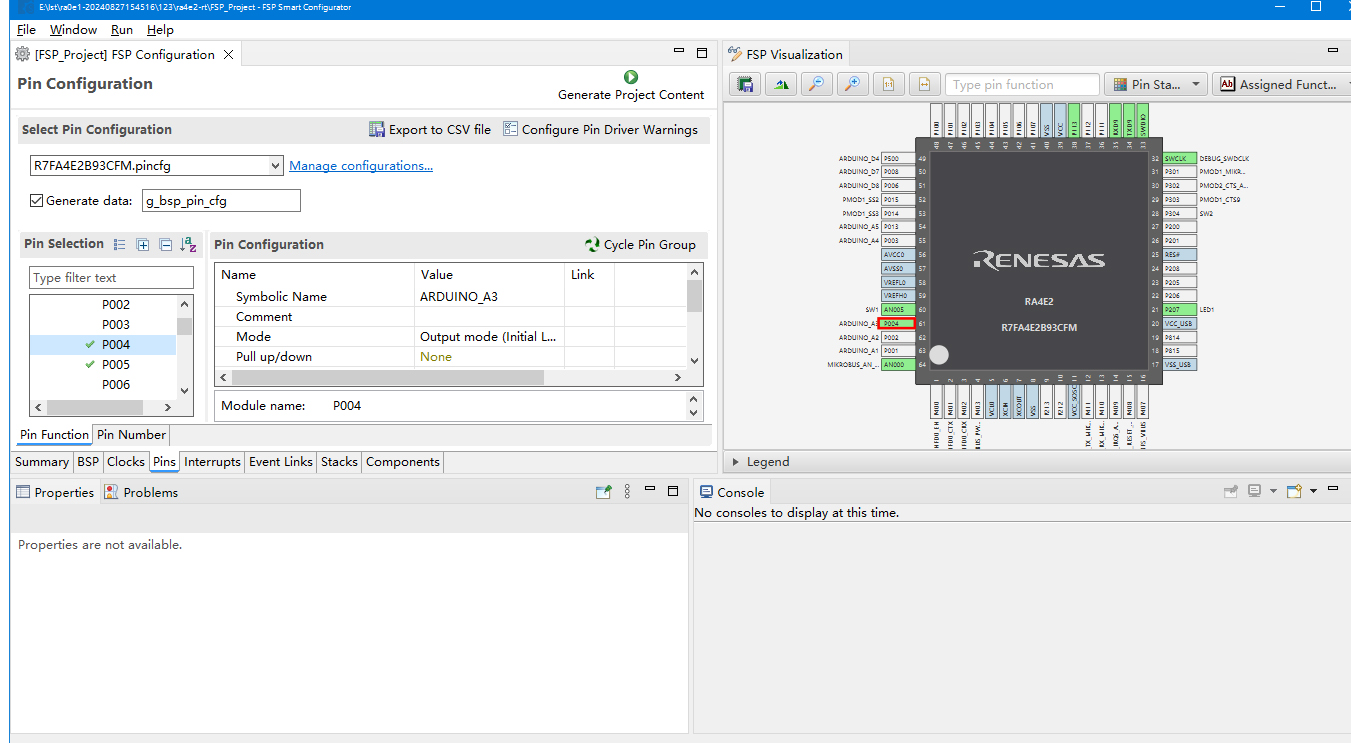Screen dimensions: 1351x743
Task: Click the green mountain rotate-view icon
Action: (781, 85)
